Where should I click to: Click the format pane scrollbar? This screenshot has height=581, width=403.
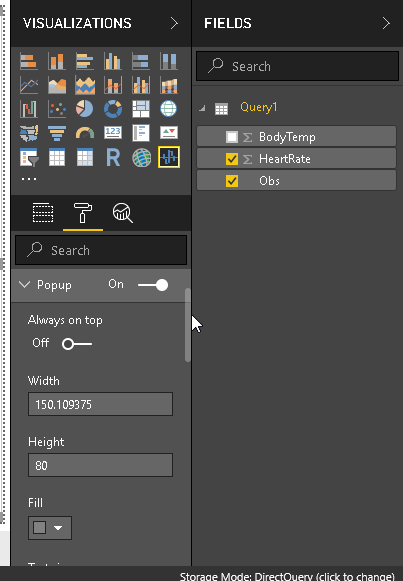click(187, 325)
